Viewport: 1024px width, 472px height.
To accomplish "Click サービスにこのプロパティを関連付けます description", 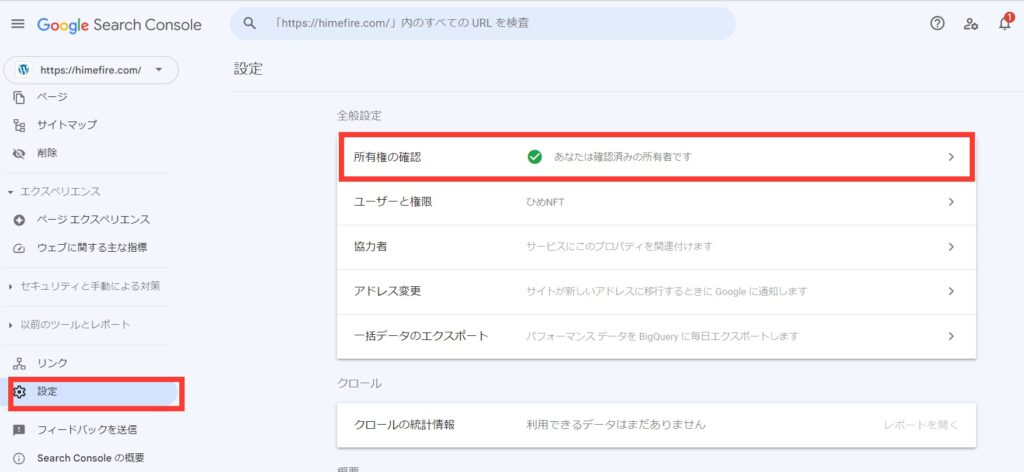I will pyautogui.click(x=619, y=247).
